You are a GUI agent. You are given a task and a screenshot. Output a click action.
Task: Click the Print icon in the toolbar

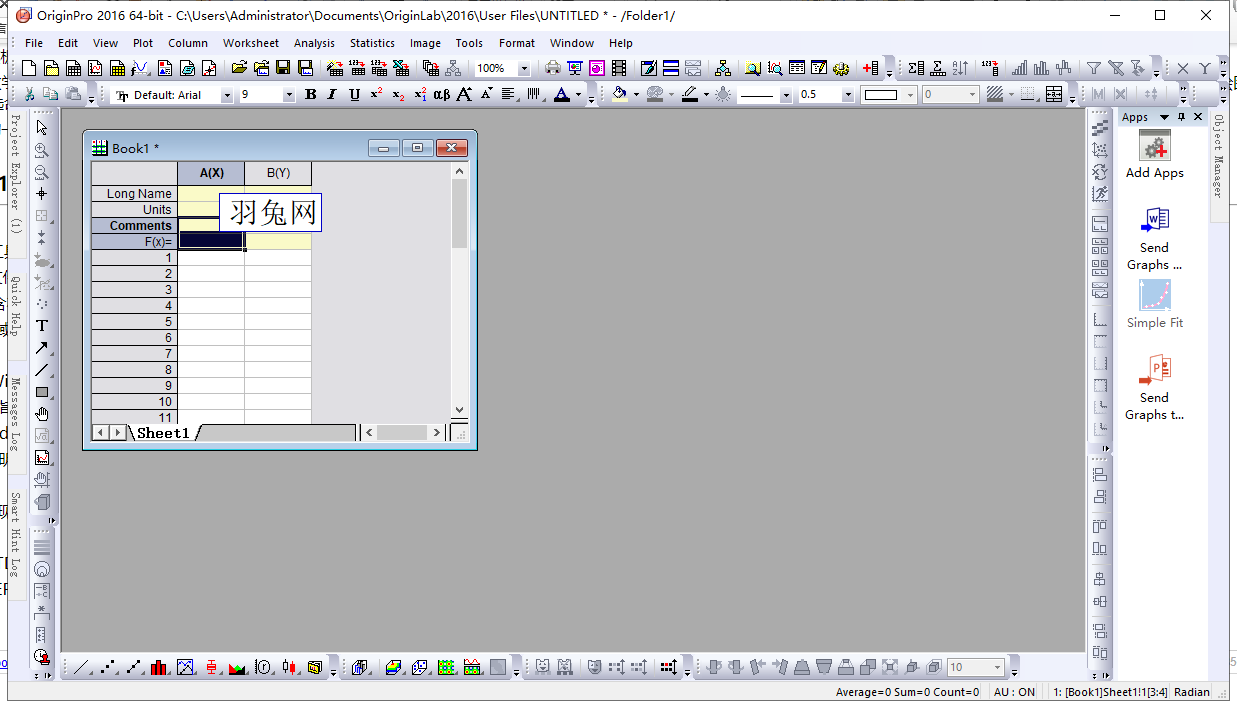553,68
